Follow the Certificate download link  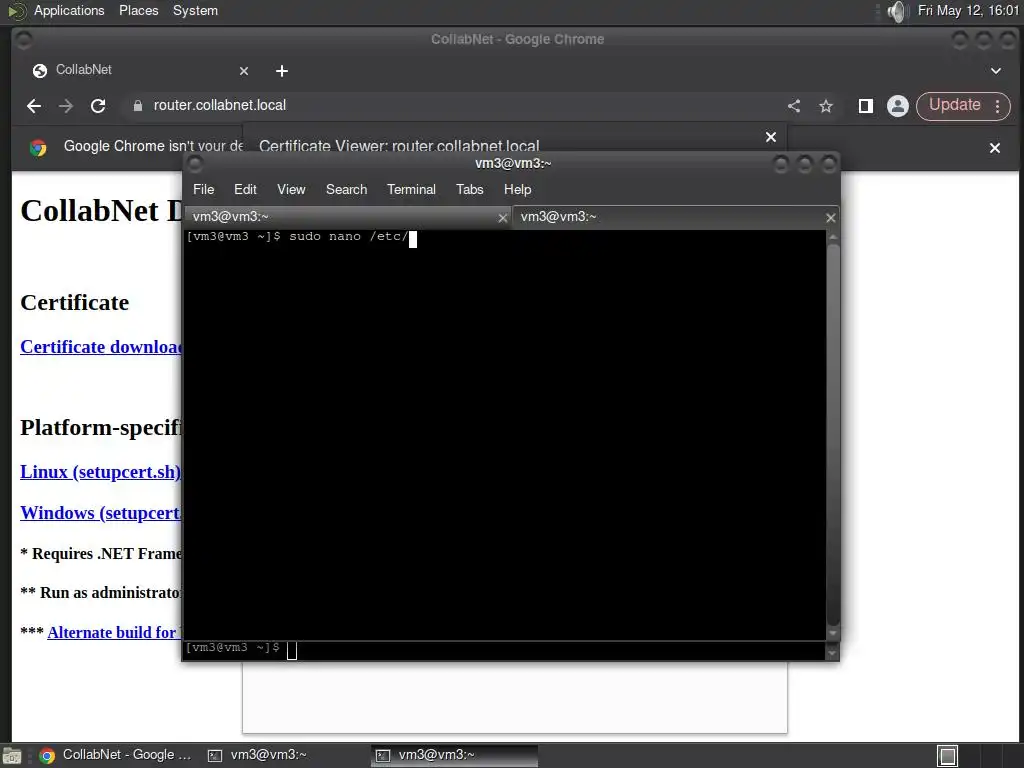pyautogui.click(x=101, y=347)
